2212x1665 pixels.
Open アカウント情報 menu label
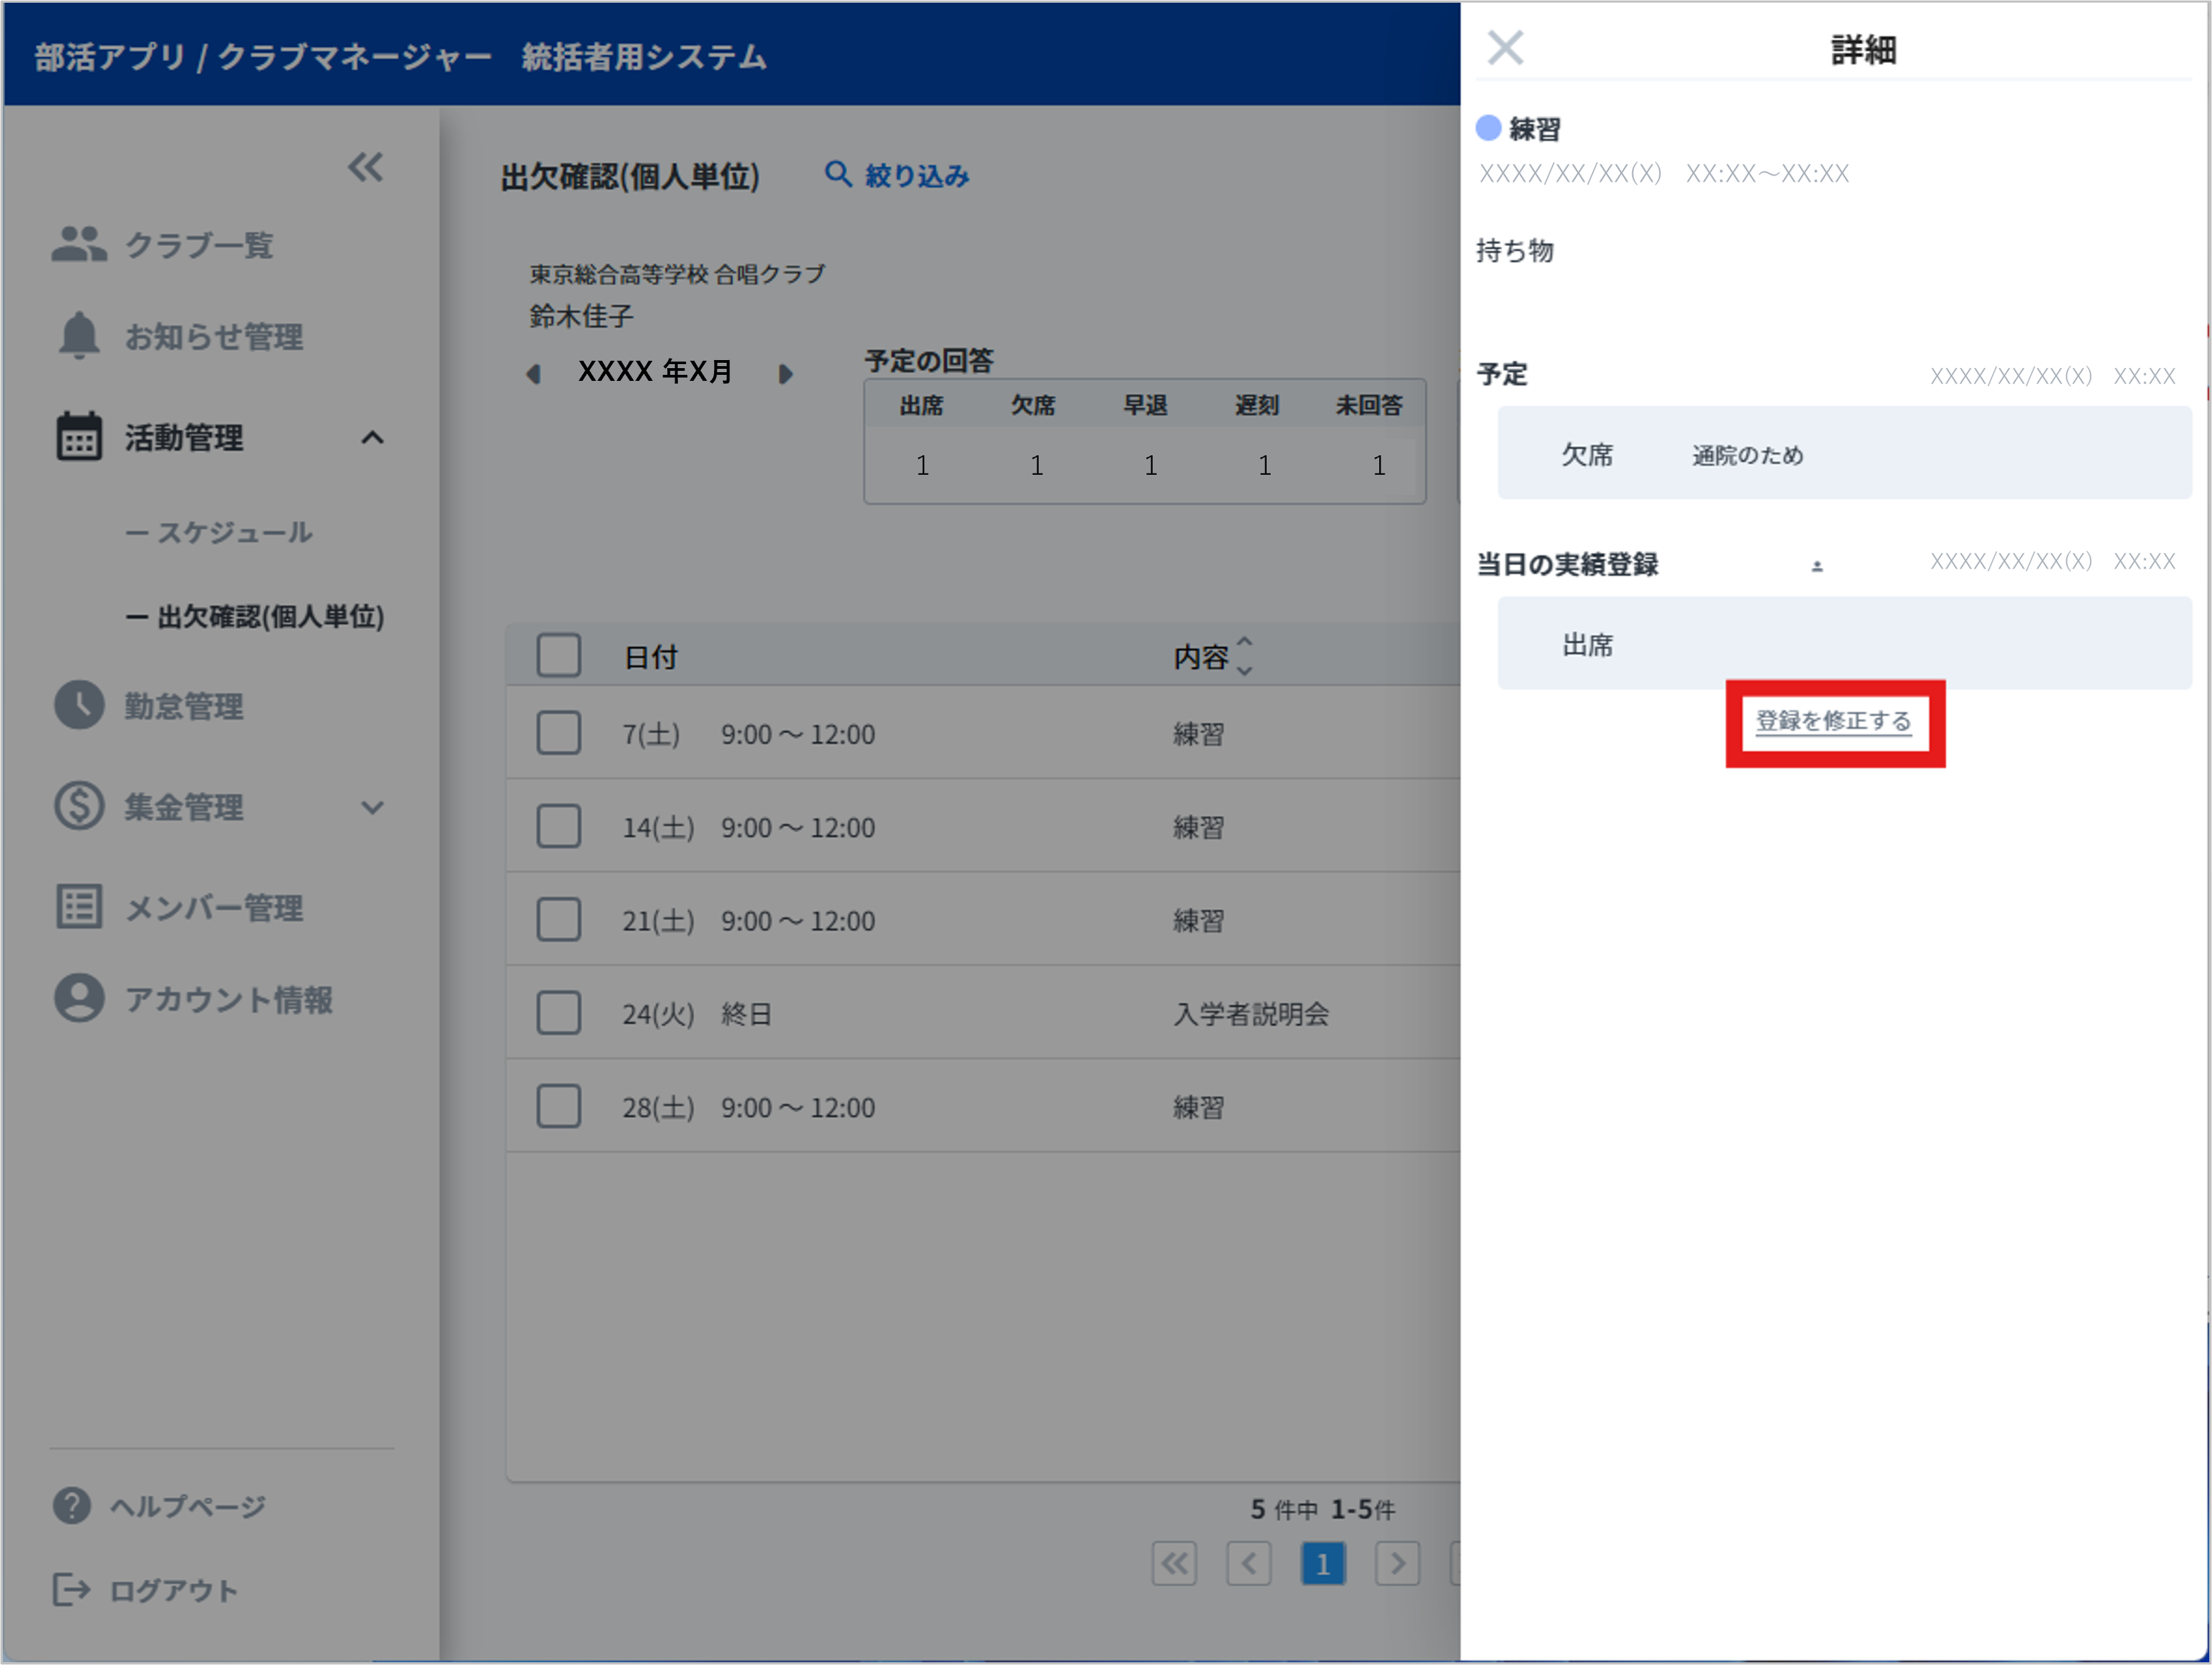[229, 999]
